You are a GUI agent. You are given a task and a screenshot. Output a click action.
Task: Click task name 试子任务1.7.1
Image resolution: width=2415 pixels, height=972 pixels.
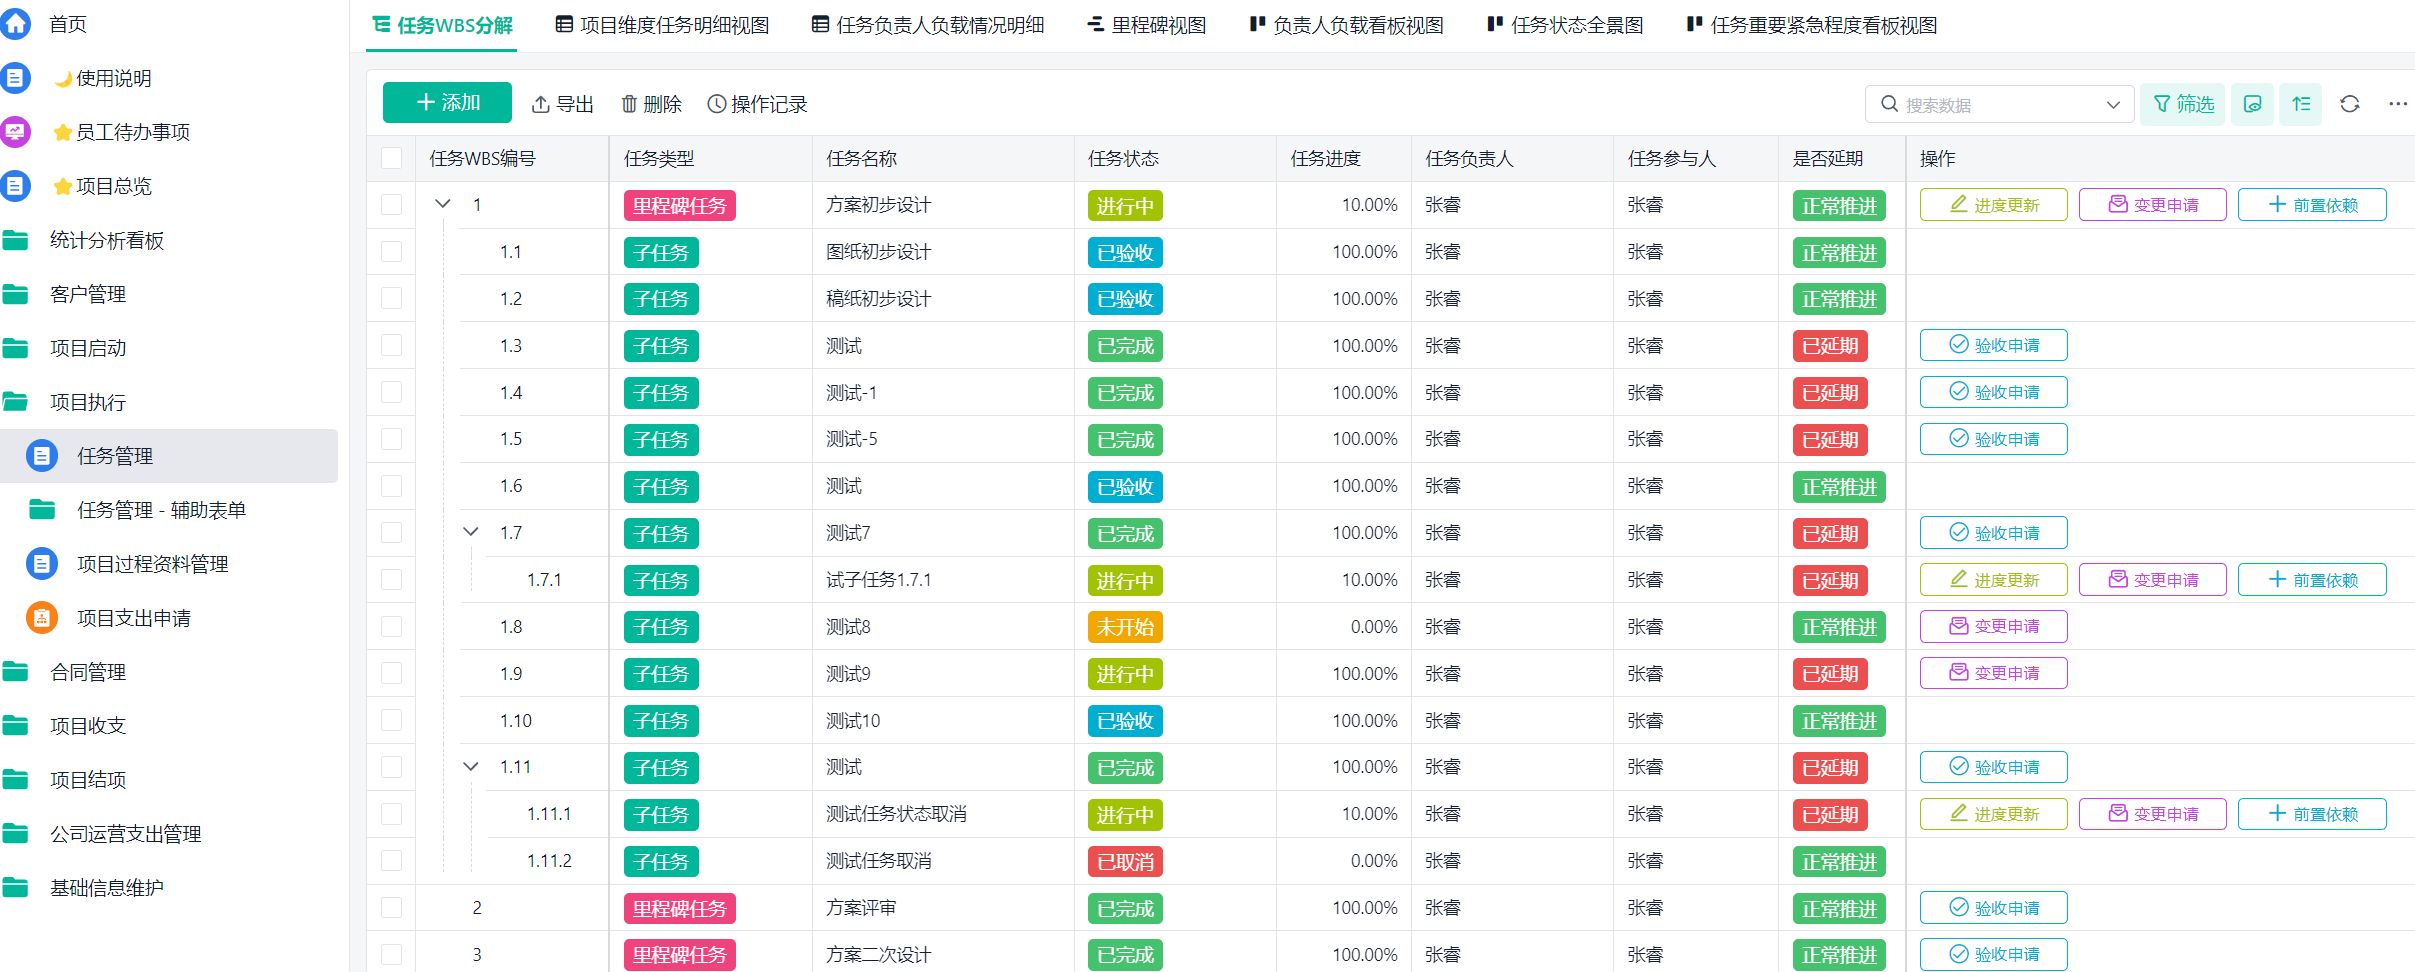pos(879,580)
